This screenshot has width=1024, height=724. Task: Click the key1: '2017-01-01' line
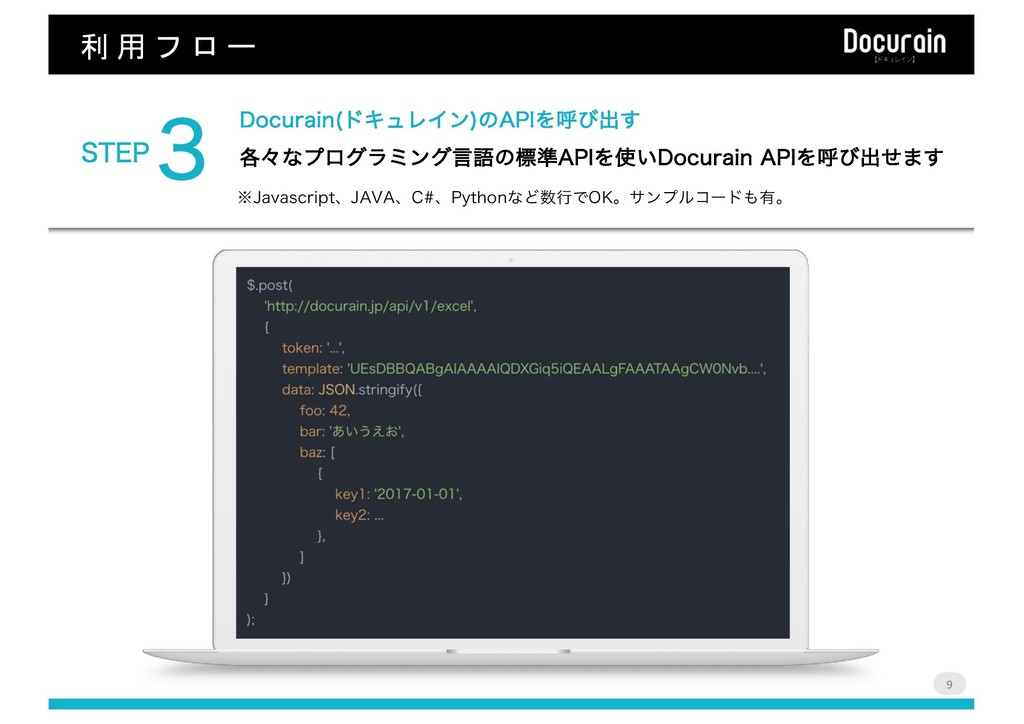click(398, 494)
